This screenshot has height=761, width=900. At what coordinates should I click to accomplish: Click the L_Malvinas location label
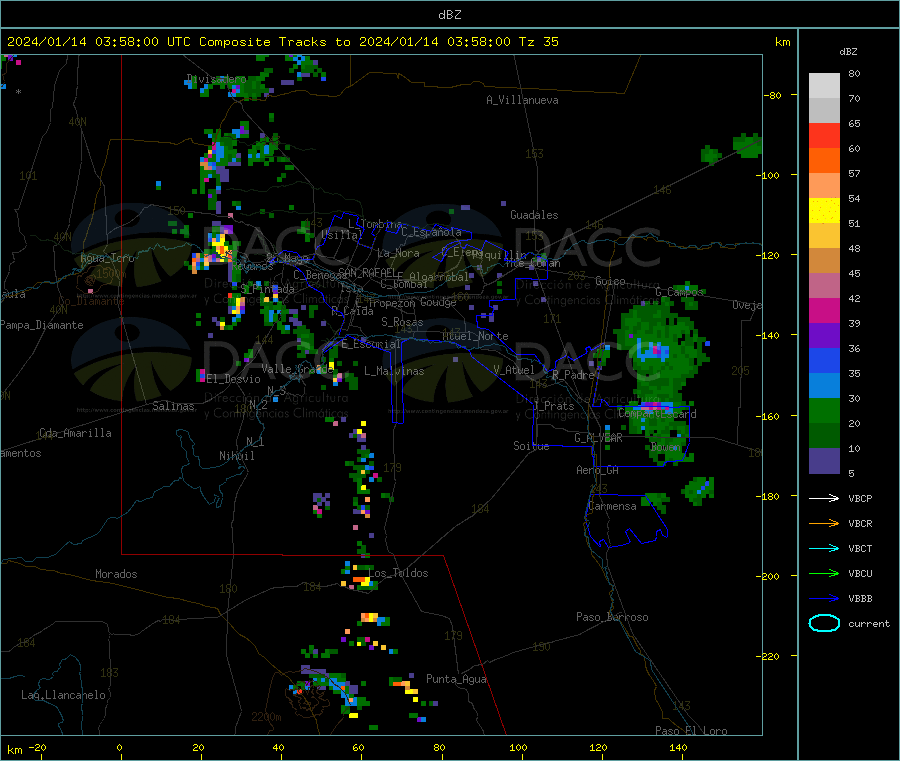[x=394, y=371]
